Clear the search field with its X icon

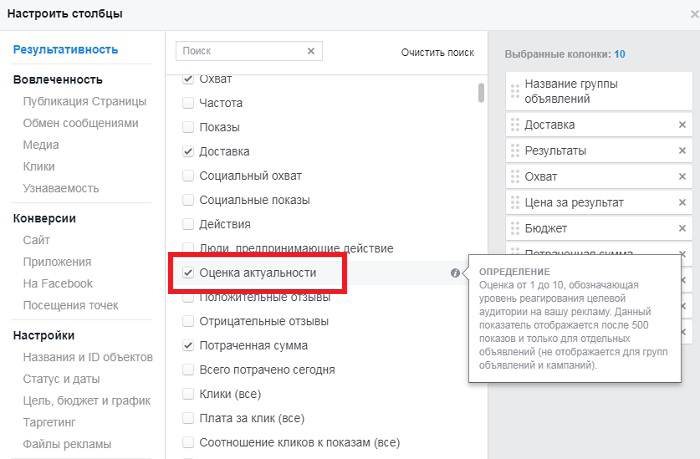coord(311,51)
